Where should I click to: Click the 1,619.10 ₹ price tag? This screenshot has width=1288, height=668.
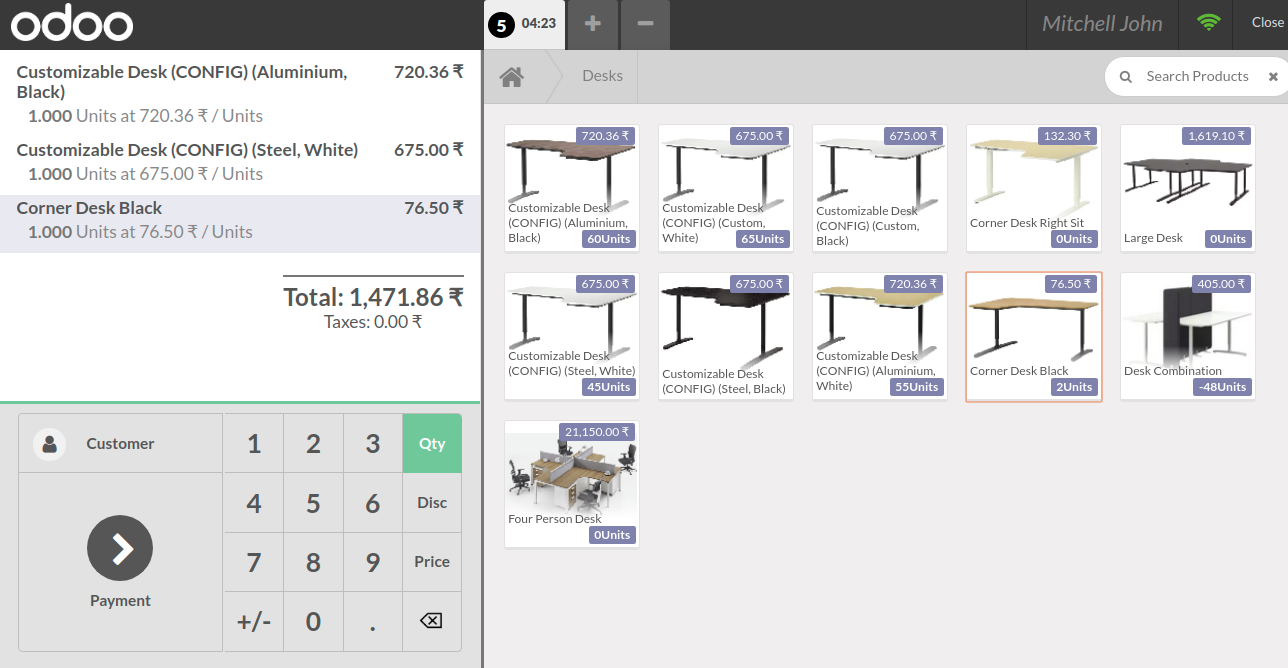1218,136
